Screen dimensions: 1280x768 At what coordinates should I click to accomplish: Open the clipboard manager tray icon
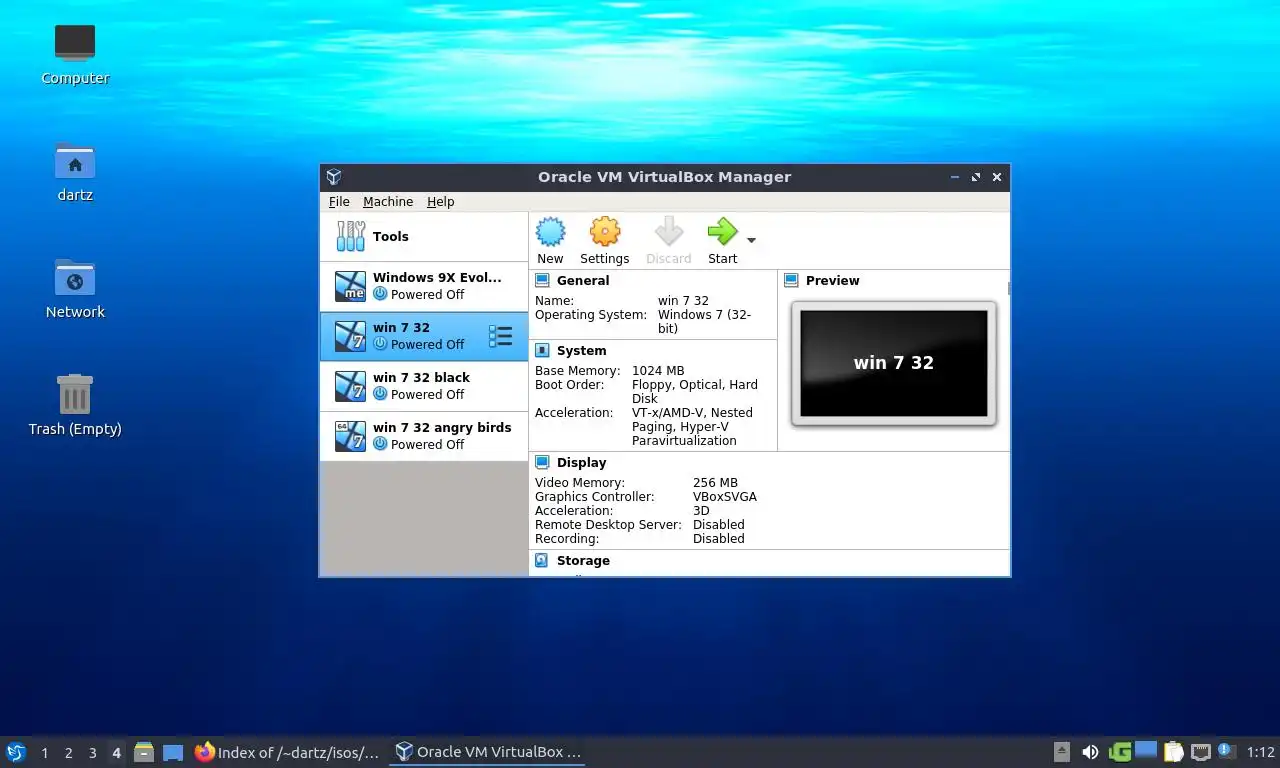point(1173,752)
